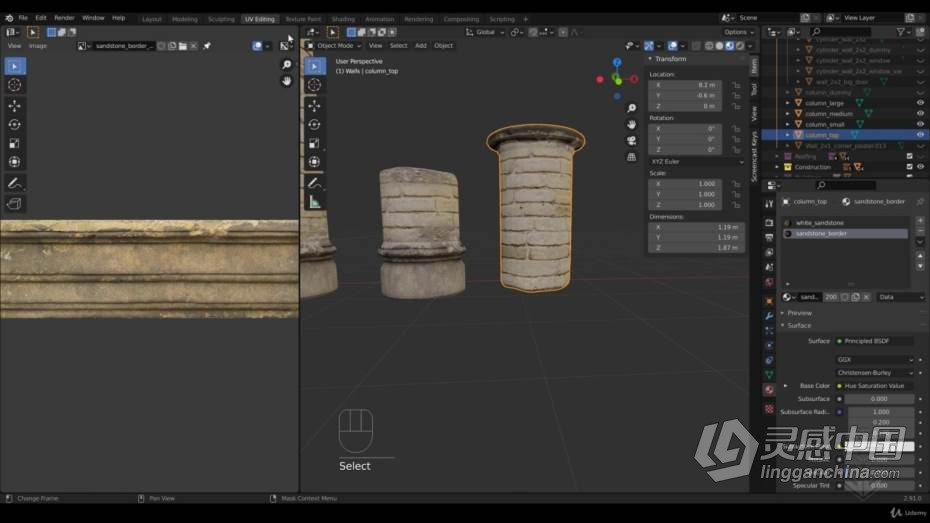Pin the image in the UV editor header
This screenshot has width=930, height=523.
(207, 46)
